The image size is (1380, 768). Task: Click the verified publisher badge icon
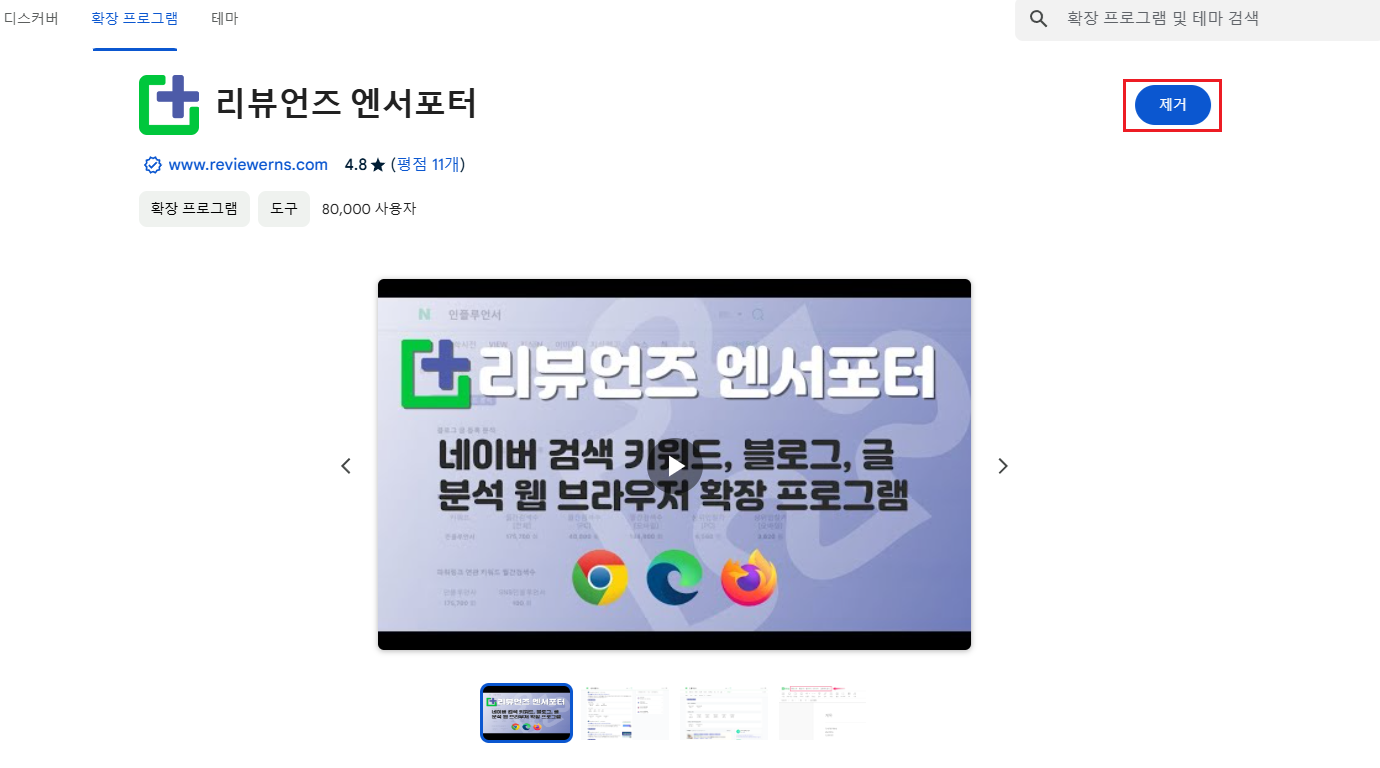click(153, 165)
